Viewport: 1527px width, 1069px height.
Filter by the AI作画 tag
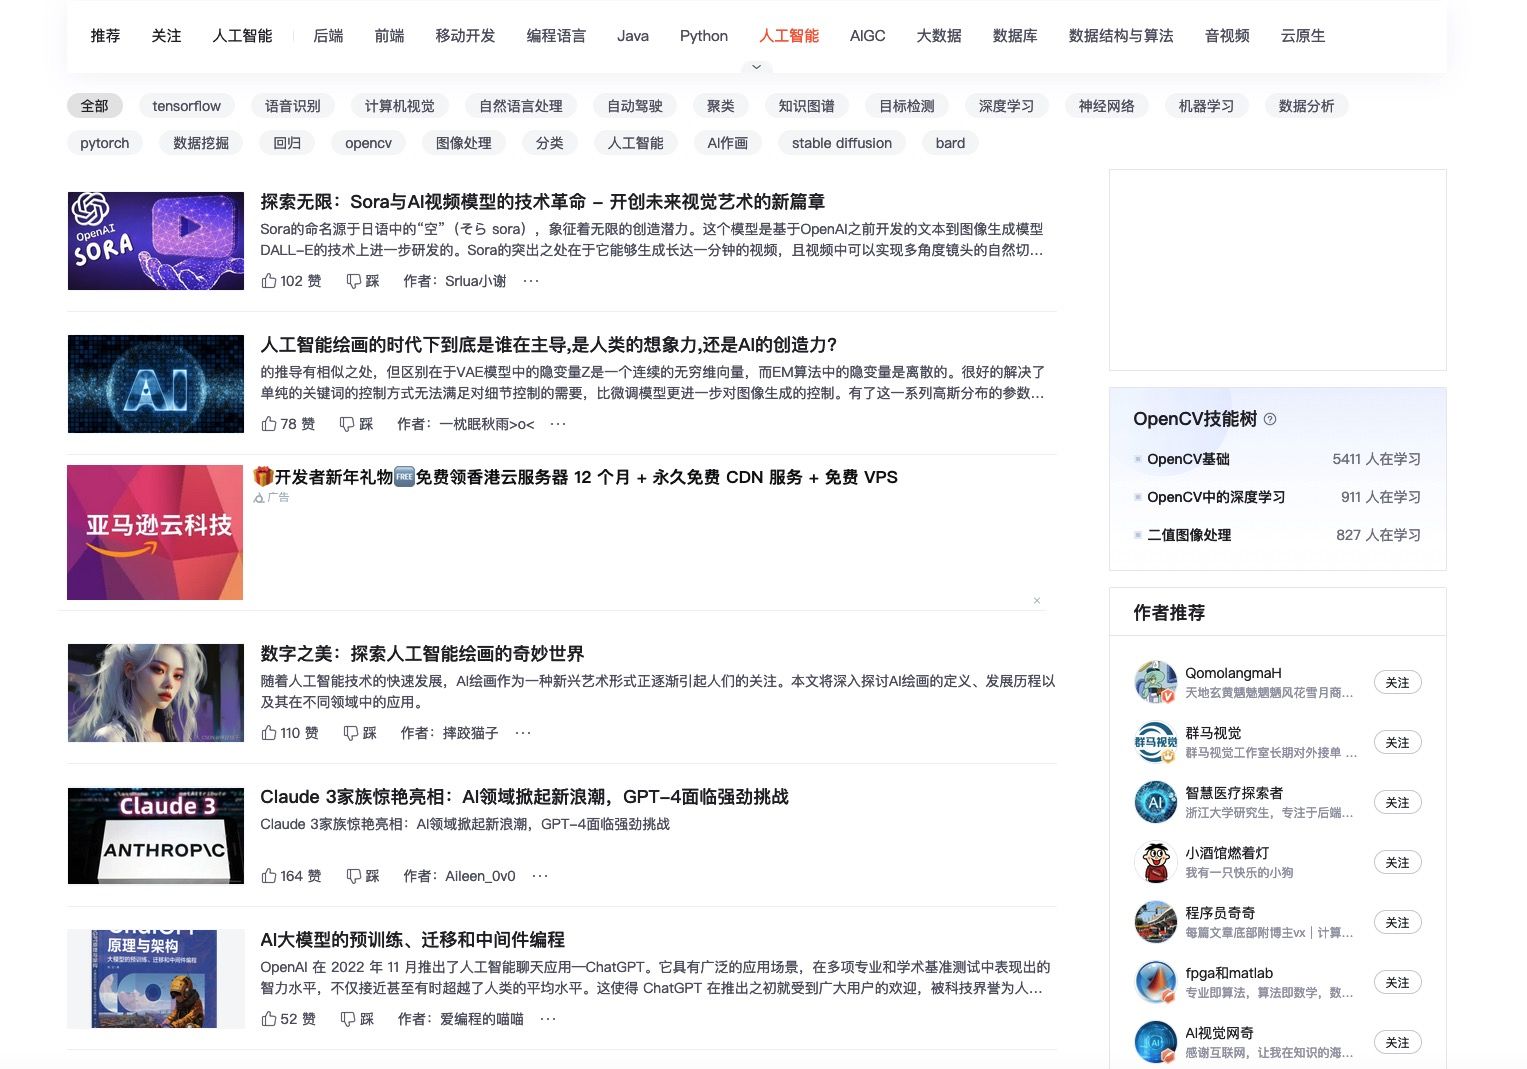(727, 143)
